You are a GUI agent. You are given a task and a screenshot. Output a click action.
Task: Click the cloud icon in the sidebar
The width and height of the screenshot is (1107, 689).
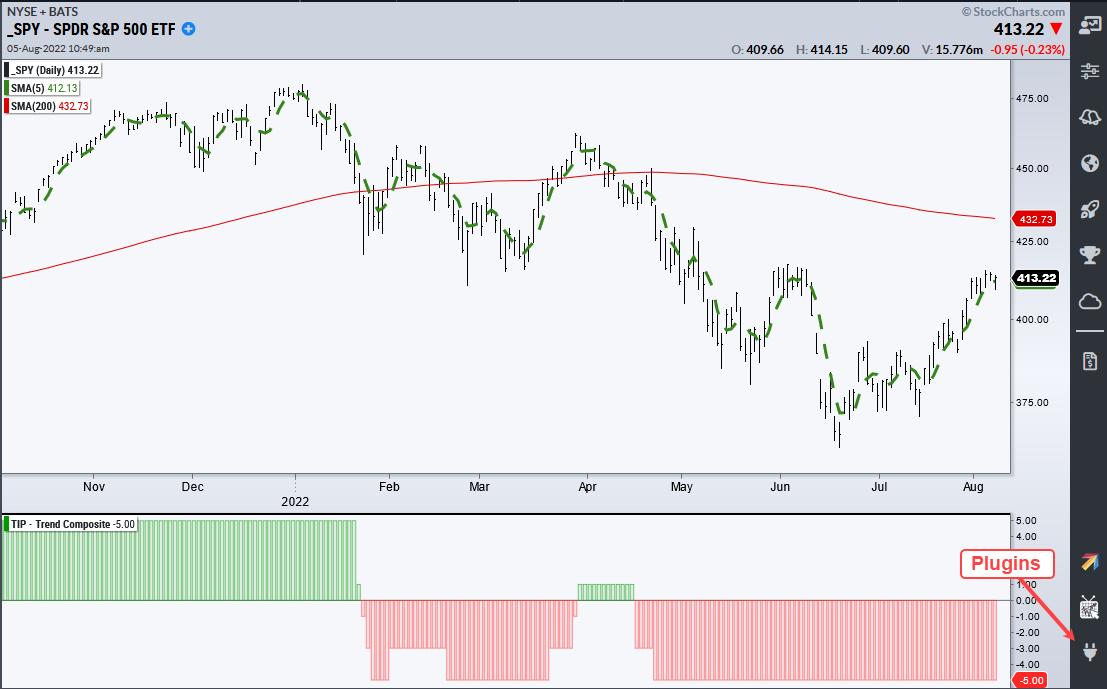click(1089, 302)
